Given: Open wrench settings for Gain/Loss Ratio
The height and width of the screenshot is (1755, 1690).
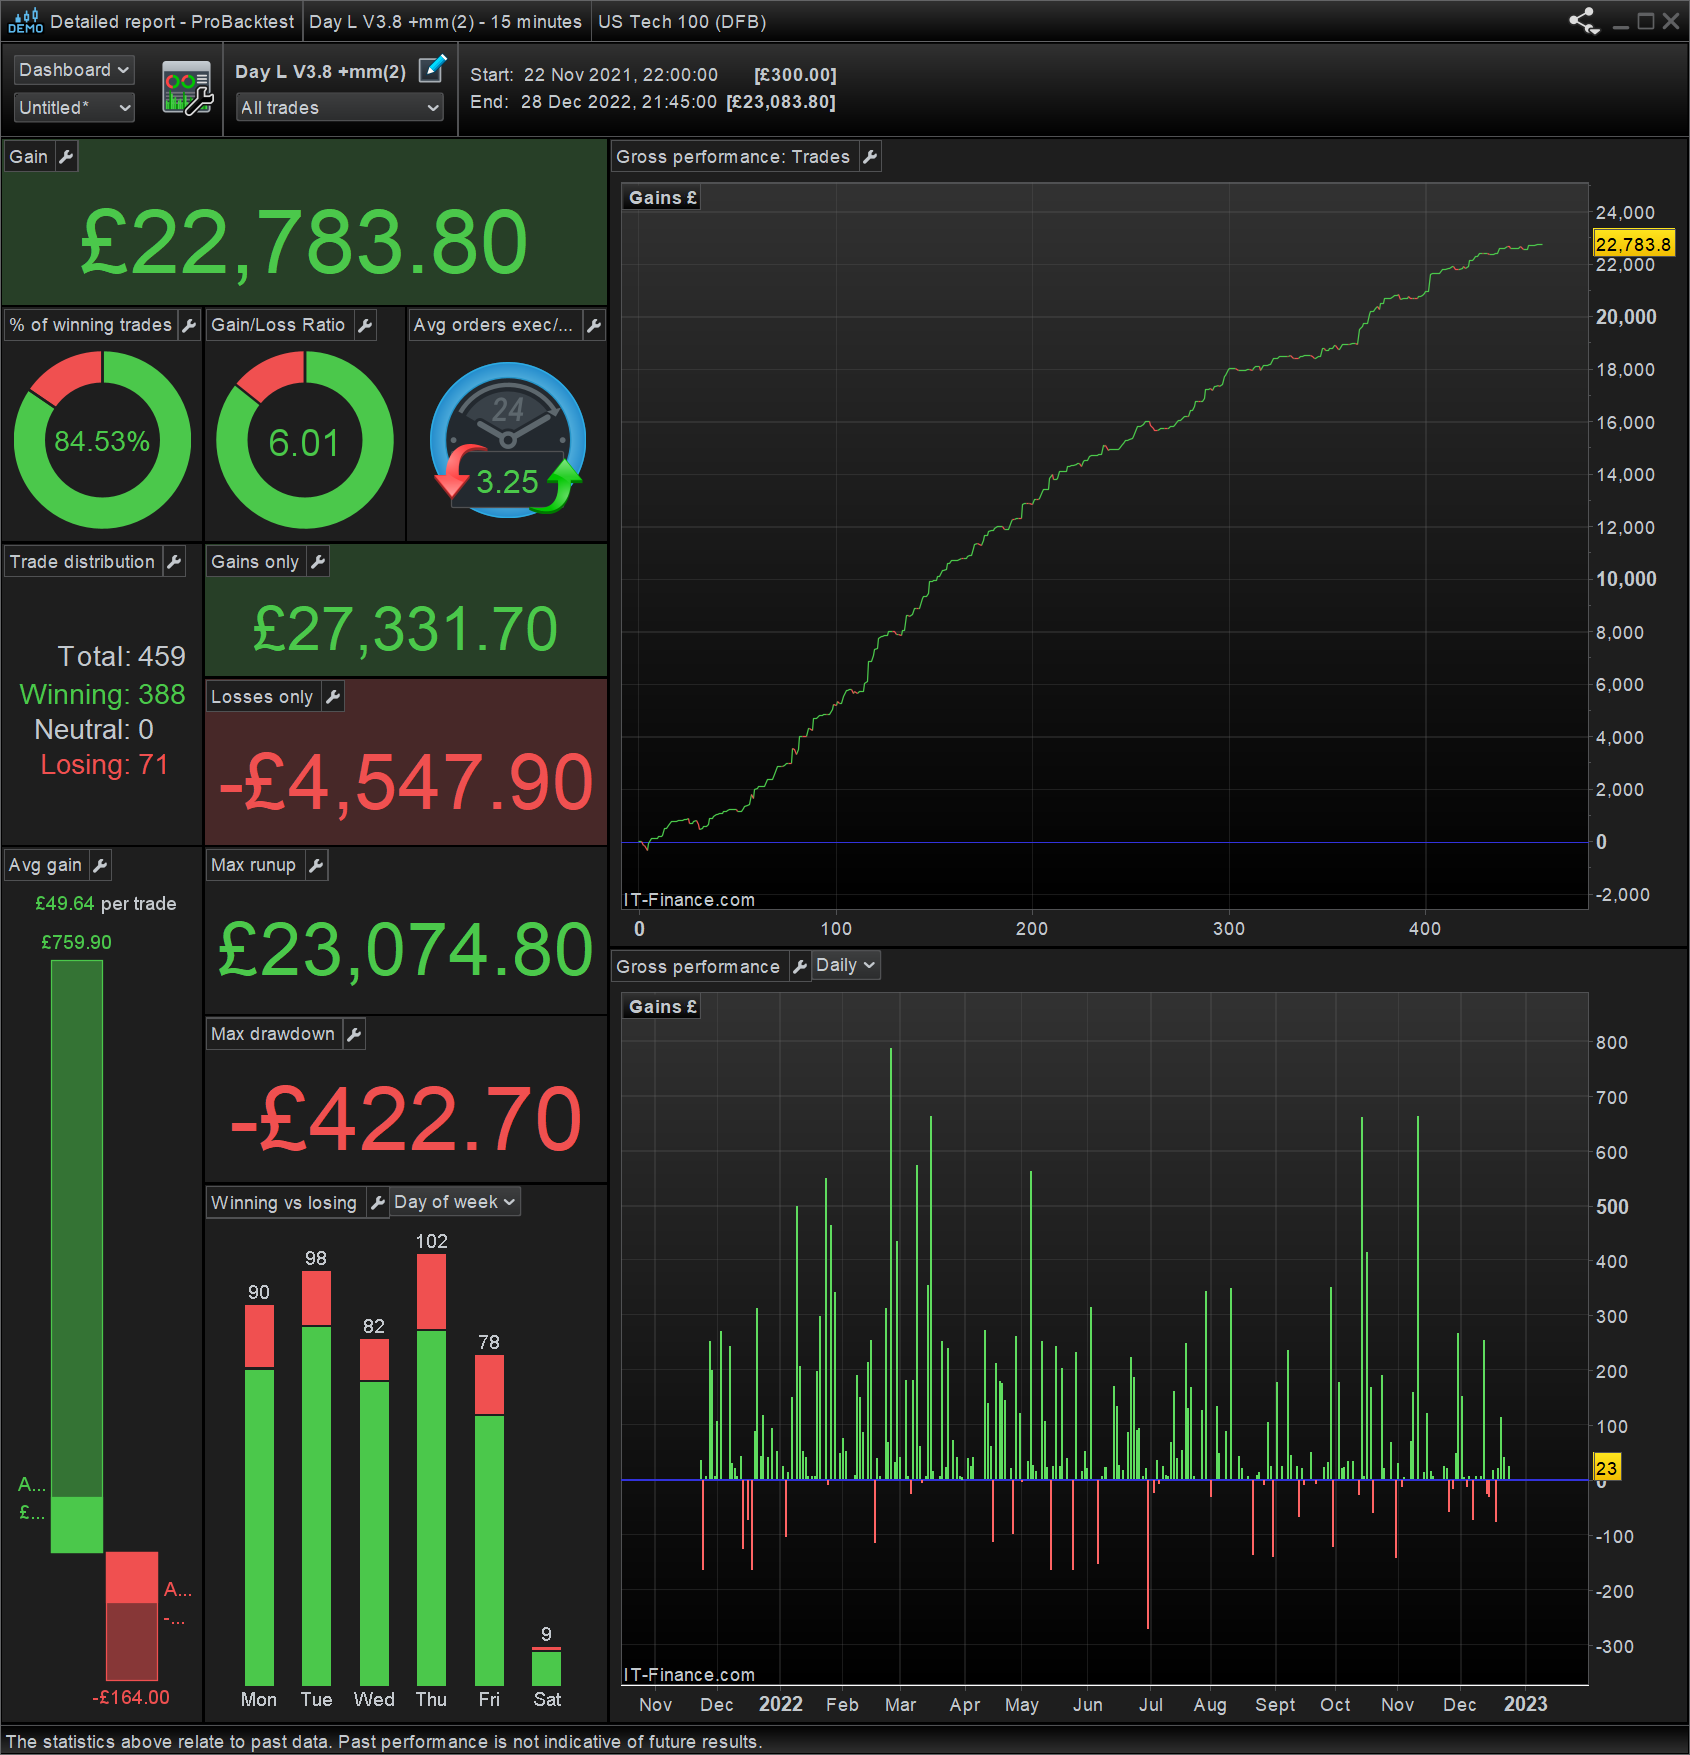Looking at the screenshot, I should pyautogui.click(x=365, y=325).
